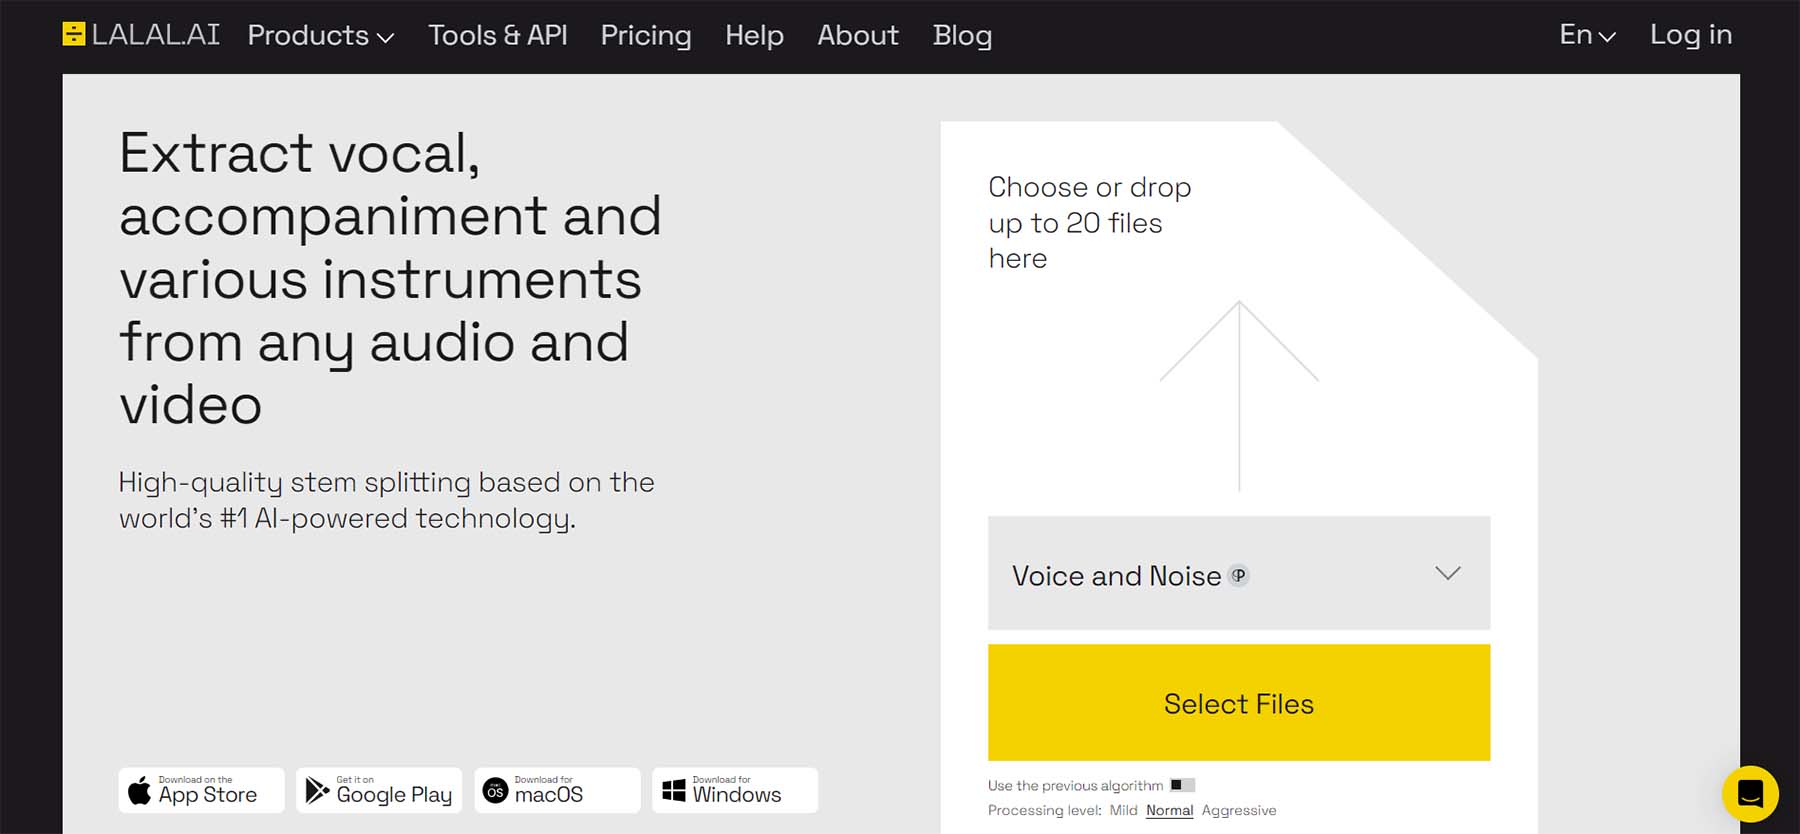Set processing level to Mild

coord(1123,810)
